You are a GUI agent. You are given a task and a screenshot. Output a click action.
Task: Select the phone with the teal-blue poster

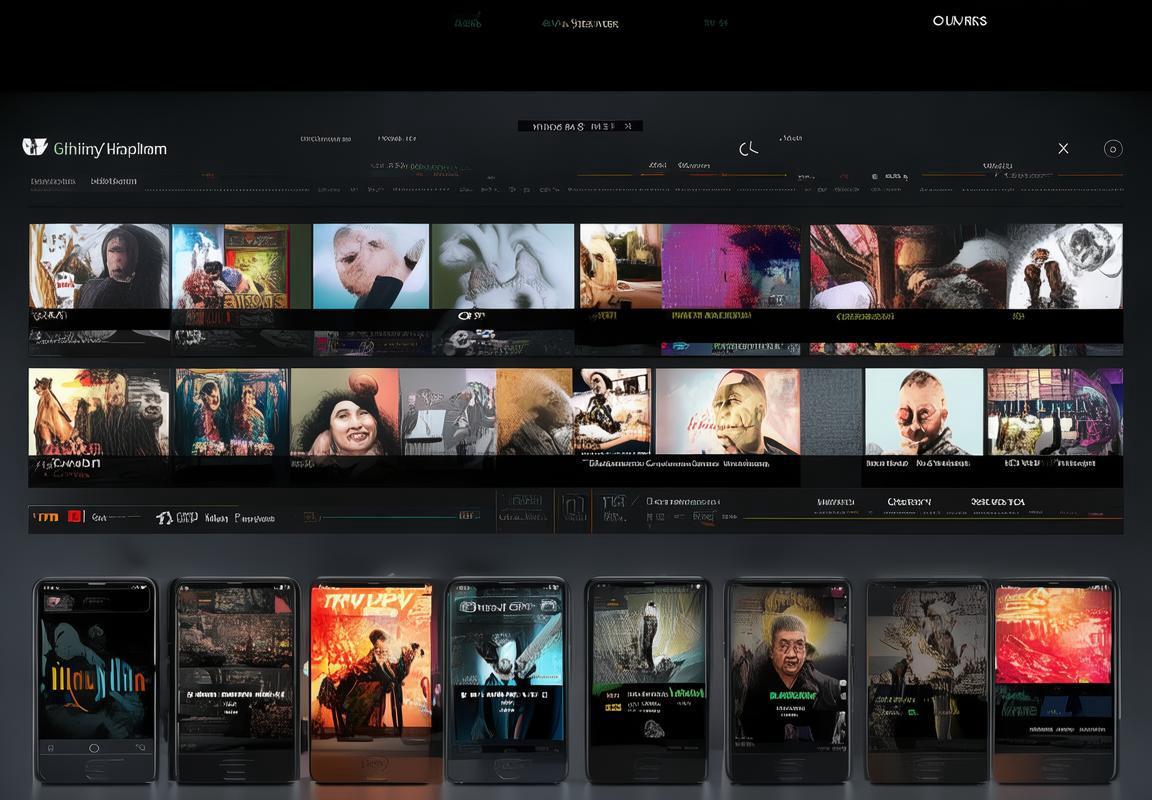pos(506,680)
